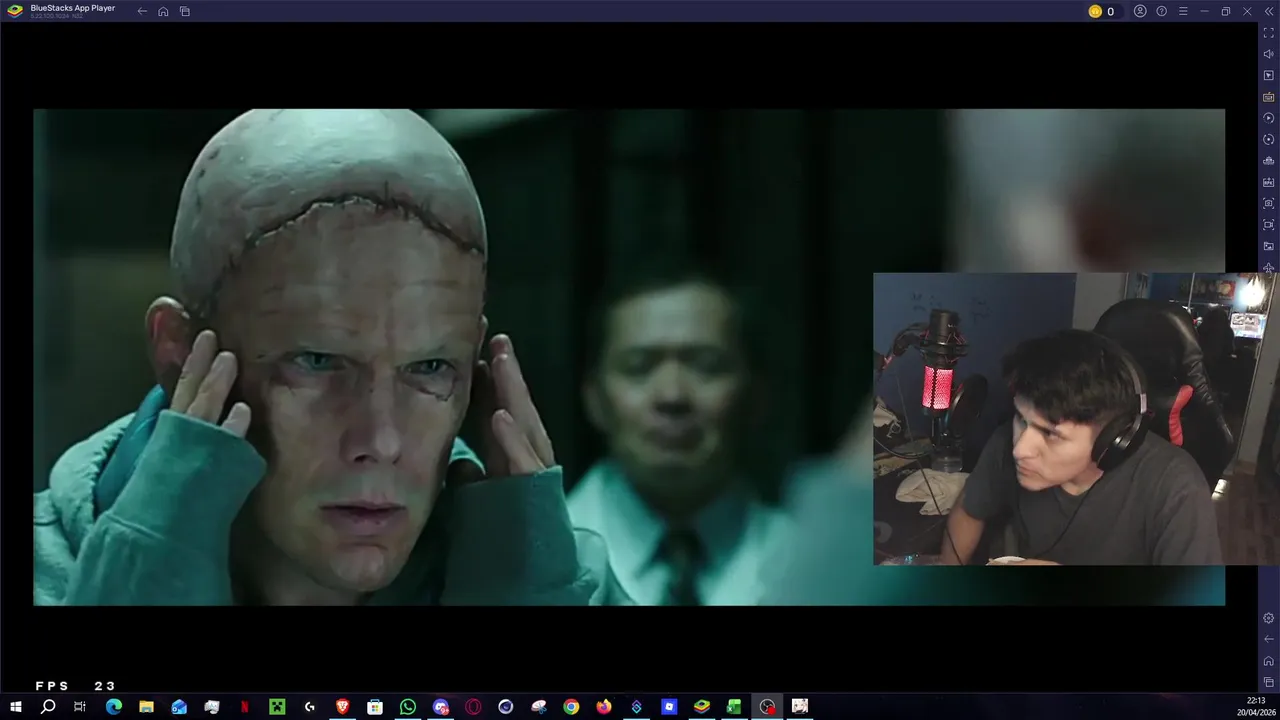Open Netflix from the taskbar
The width and height of the screenshot is (1280, 720).
[x=244, y=707]
